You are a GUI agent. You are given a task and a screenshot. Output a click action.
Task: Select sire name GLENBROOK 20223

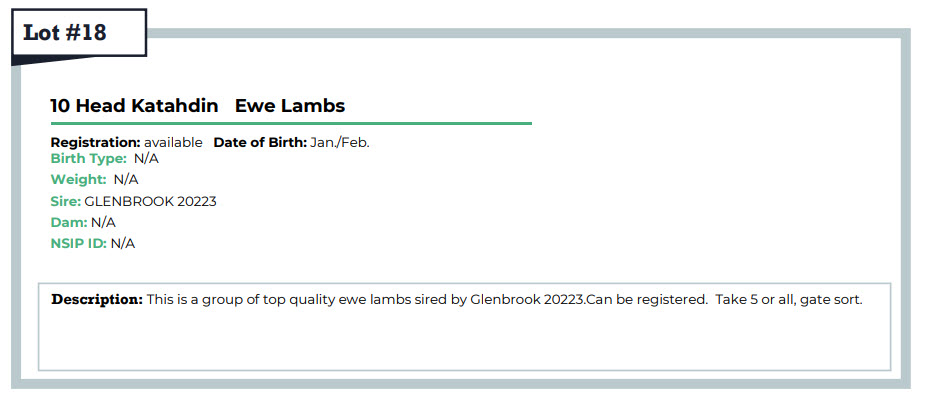point(151,201)
